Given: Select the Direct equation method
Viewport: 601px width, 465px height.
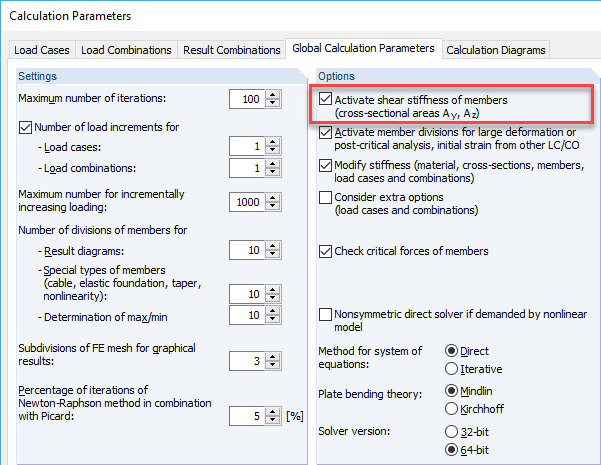Looking at the screenshot, I should pyautogui.click(x=449, y=351).
